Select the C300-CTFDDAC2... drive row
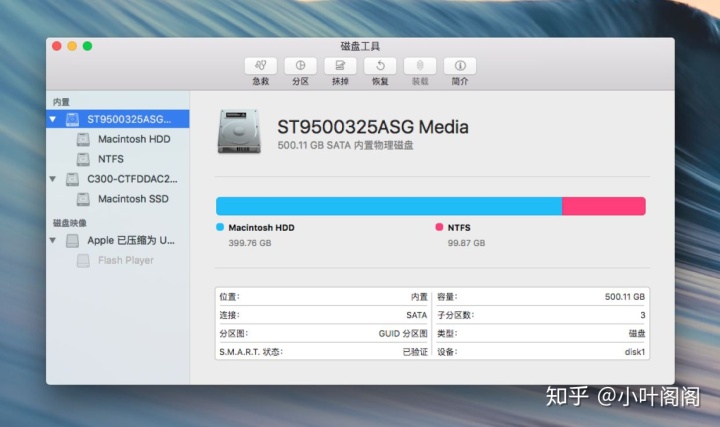The width and height of the screenshot is (720, 427). point(118,179)
